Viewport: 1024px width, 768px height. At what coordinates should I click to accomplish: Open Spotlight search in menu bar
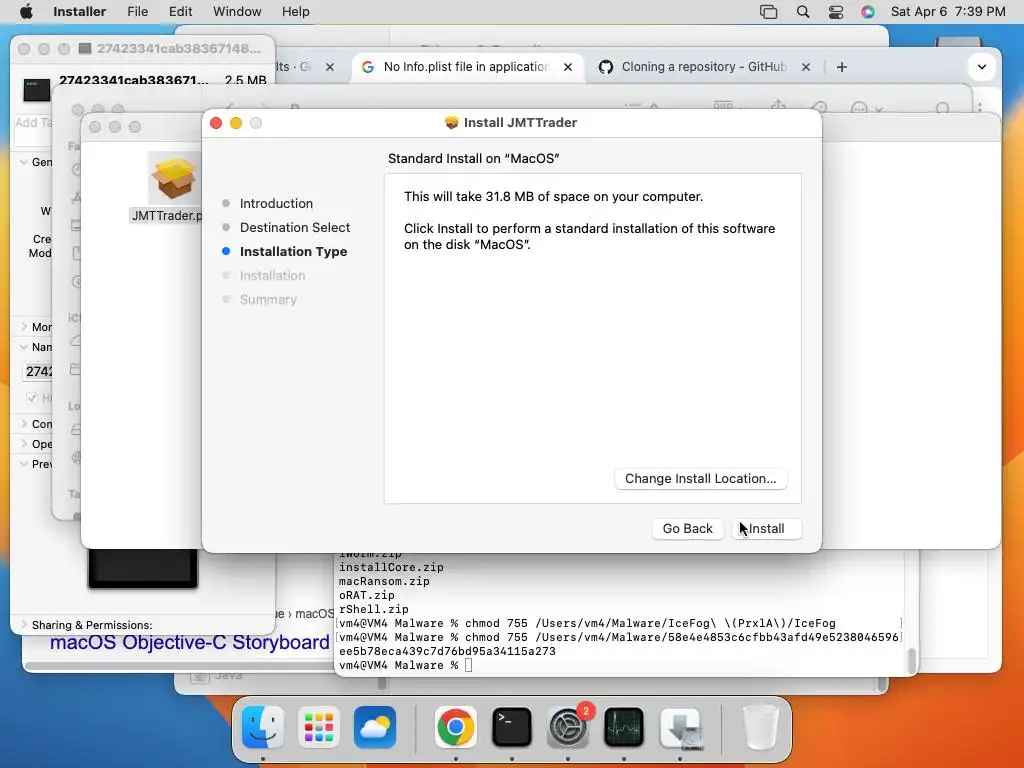[x=803, y=12]
